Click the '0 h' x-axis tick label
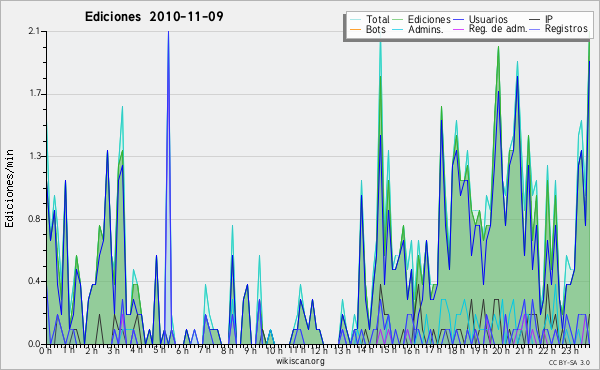600x370 pixels. coord(46,351)
